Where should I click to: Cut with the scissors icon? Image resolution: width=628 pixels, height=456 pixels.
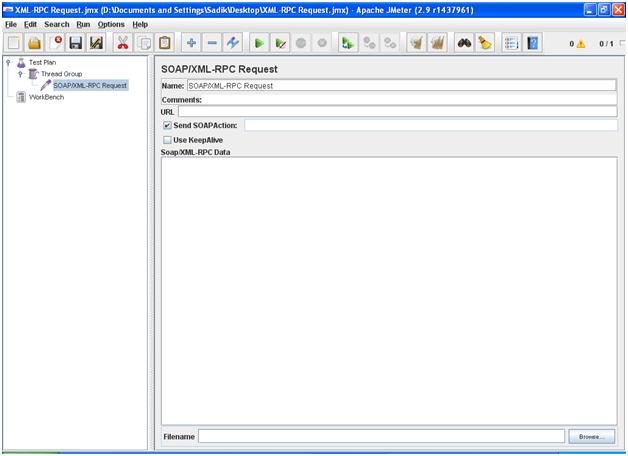[123, 43]
